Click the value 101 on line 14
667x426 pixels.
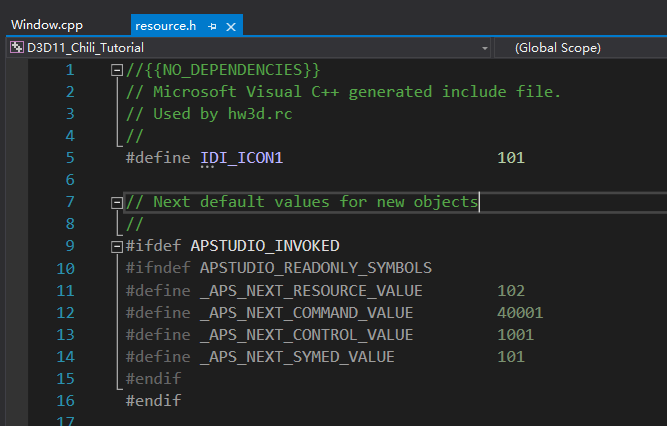[511, 357]
